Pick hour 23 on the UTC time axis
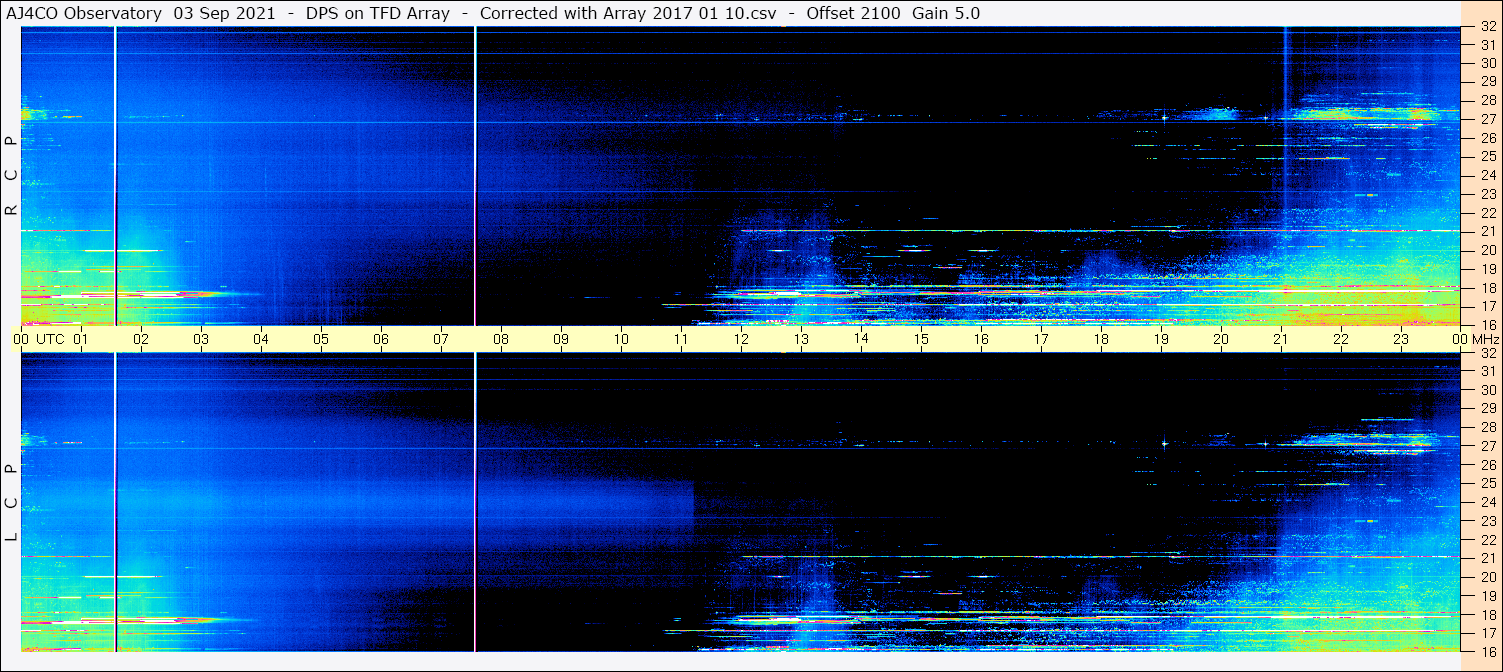1503x672 pixels. [1401, 339]
